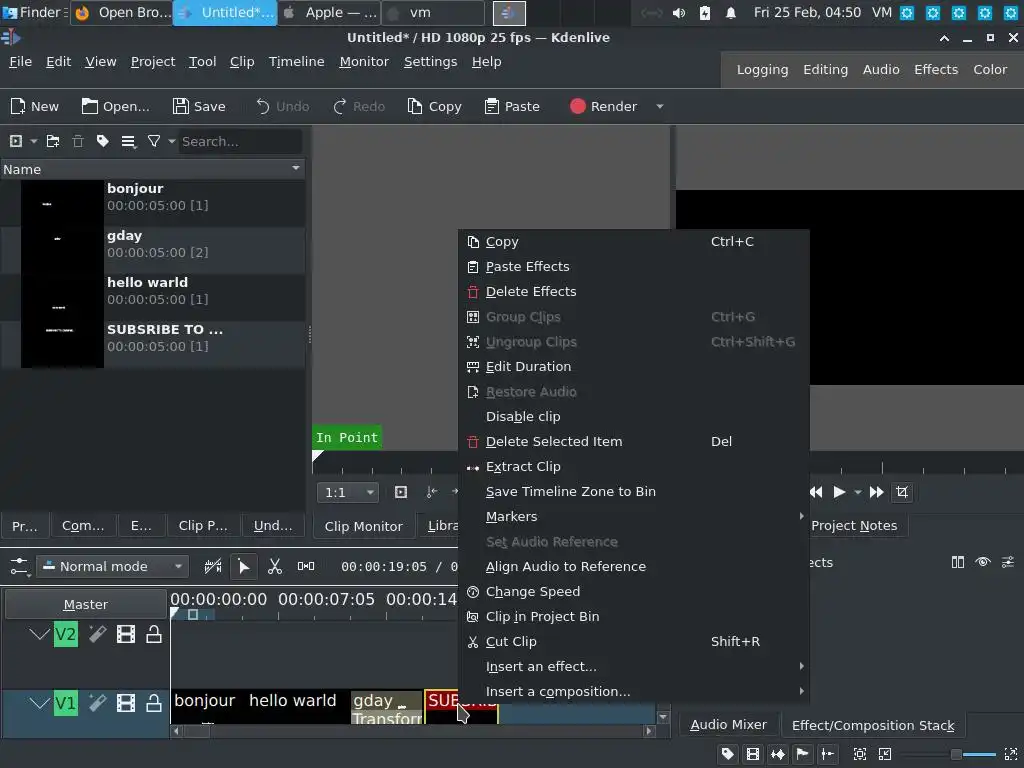Screen dimensions: 1024x768
Task: Open the bin view options menu icon
Action: (x=129, y=141)
